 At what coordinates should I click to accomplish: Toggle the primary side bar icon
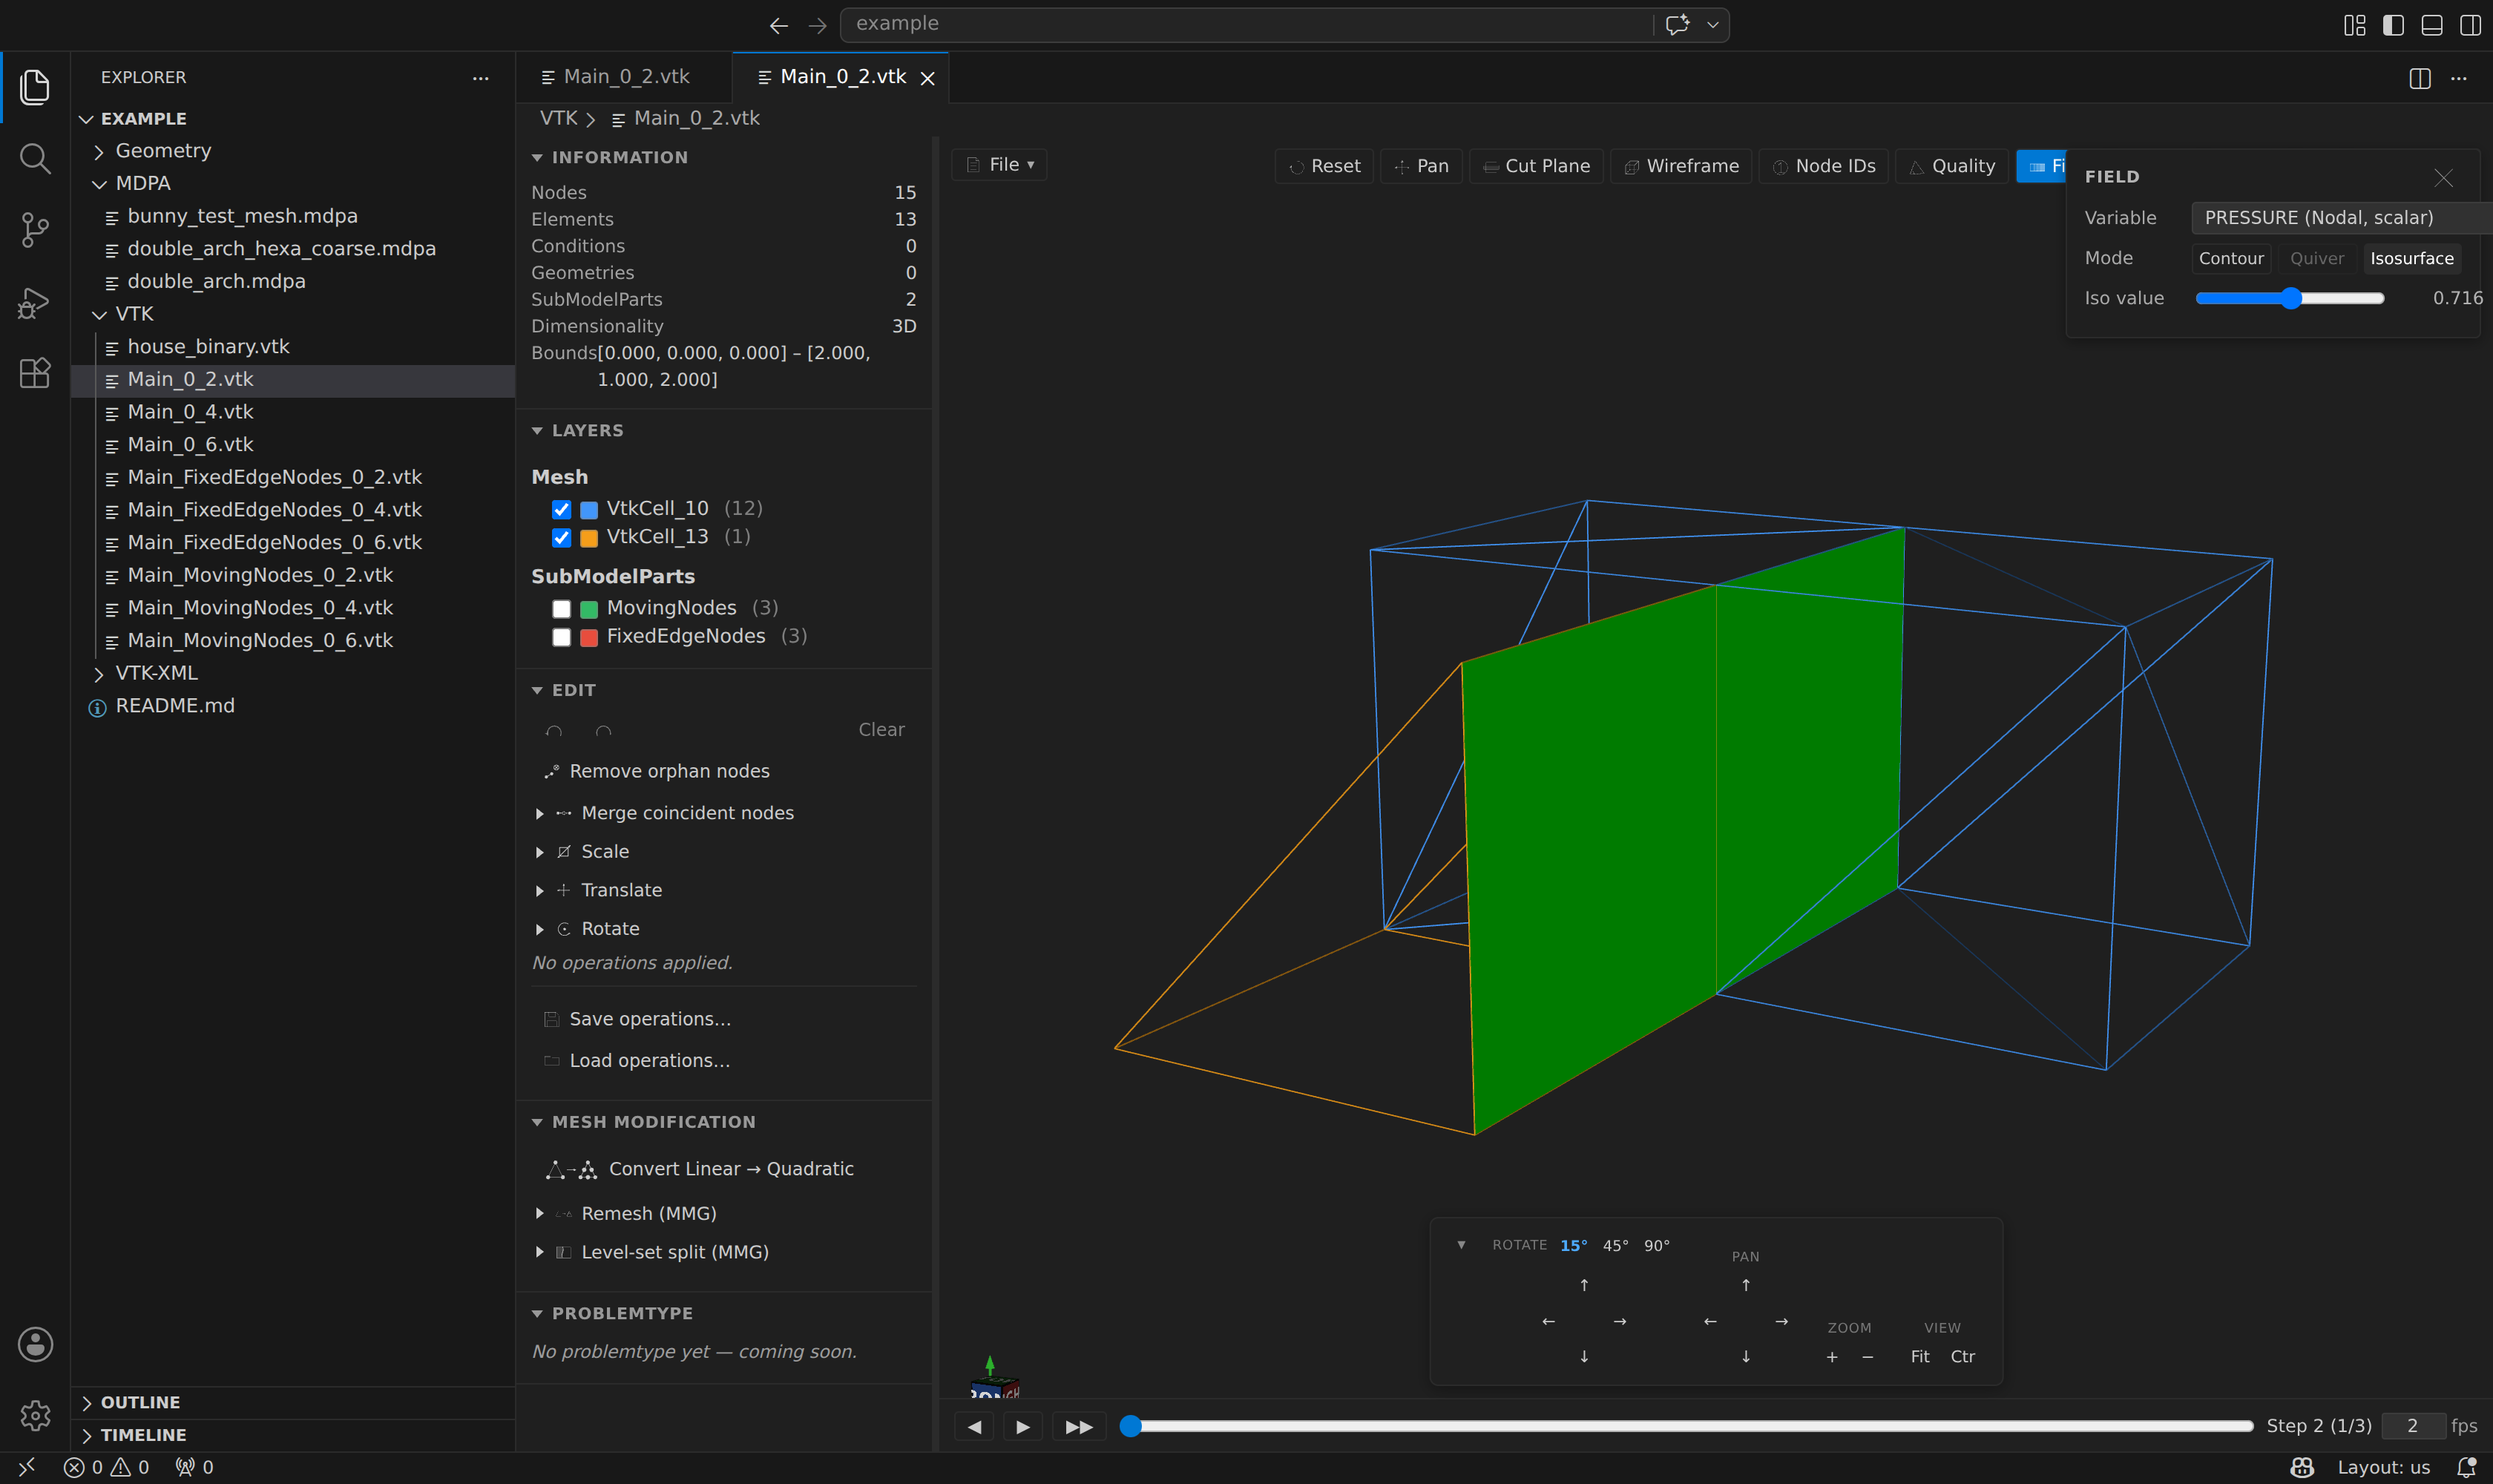[2393, 25]
